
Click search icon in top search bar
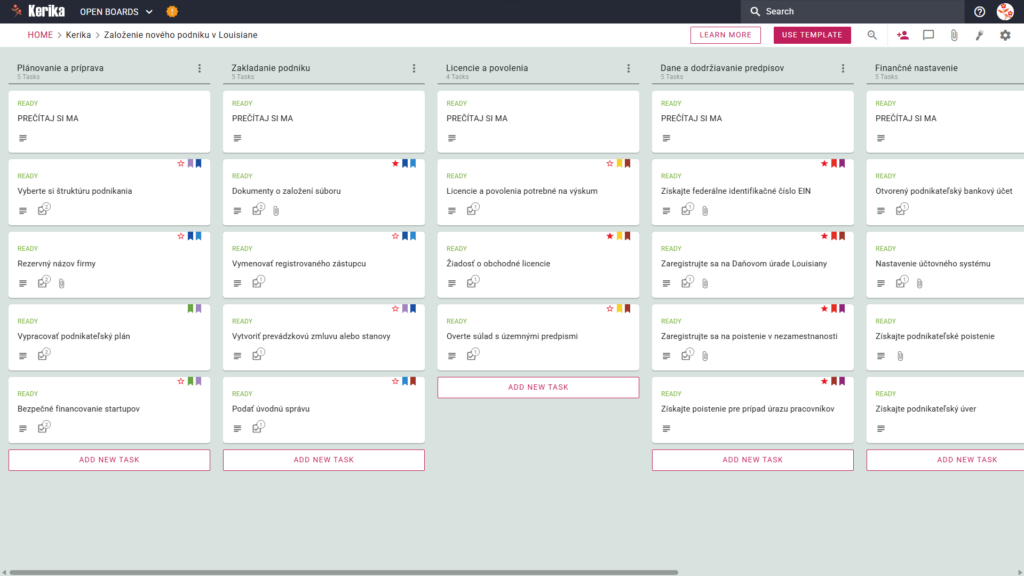[755, 12]
